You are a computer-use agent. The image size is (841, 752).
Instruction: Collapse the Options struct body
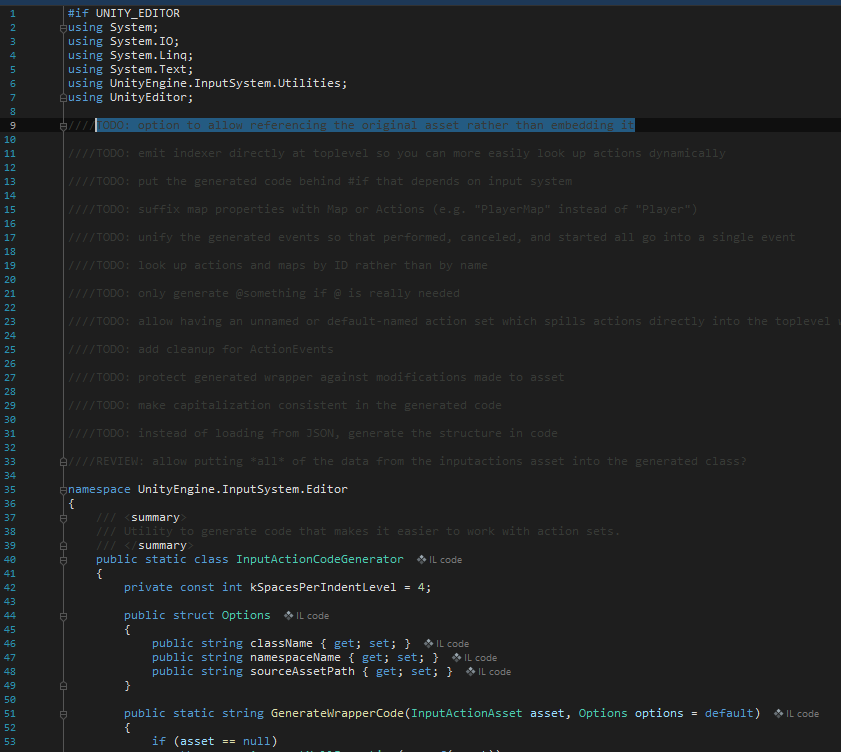[x=63, y=615]
